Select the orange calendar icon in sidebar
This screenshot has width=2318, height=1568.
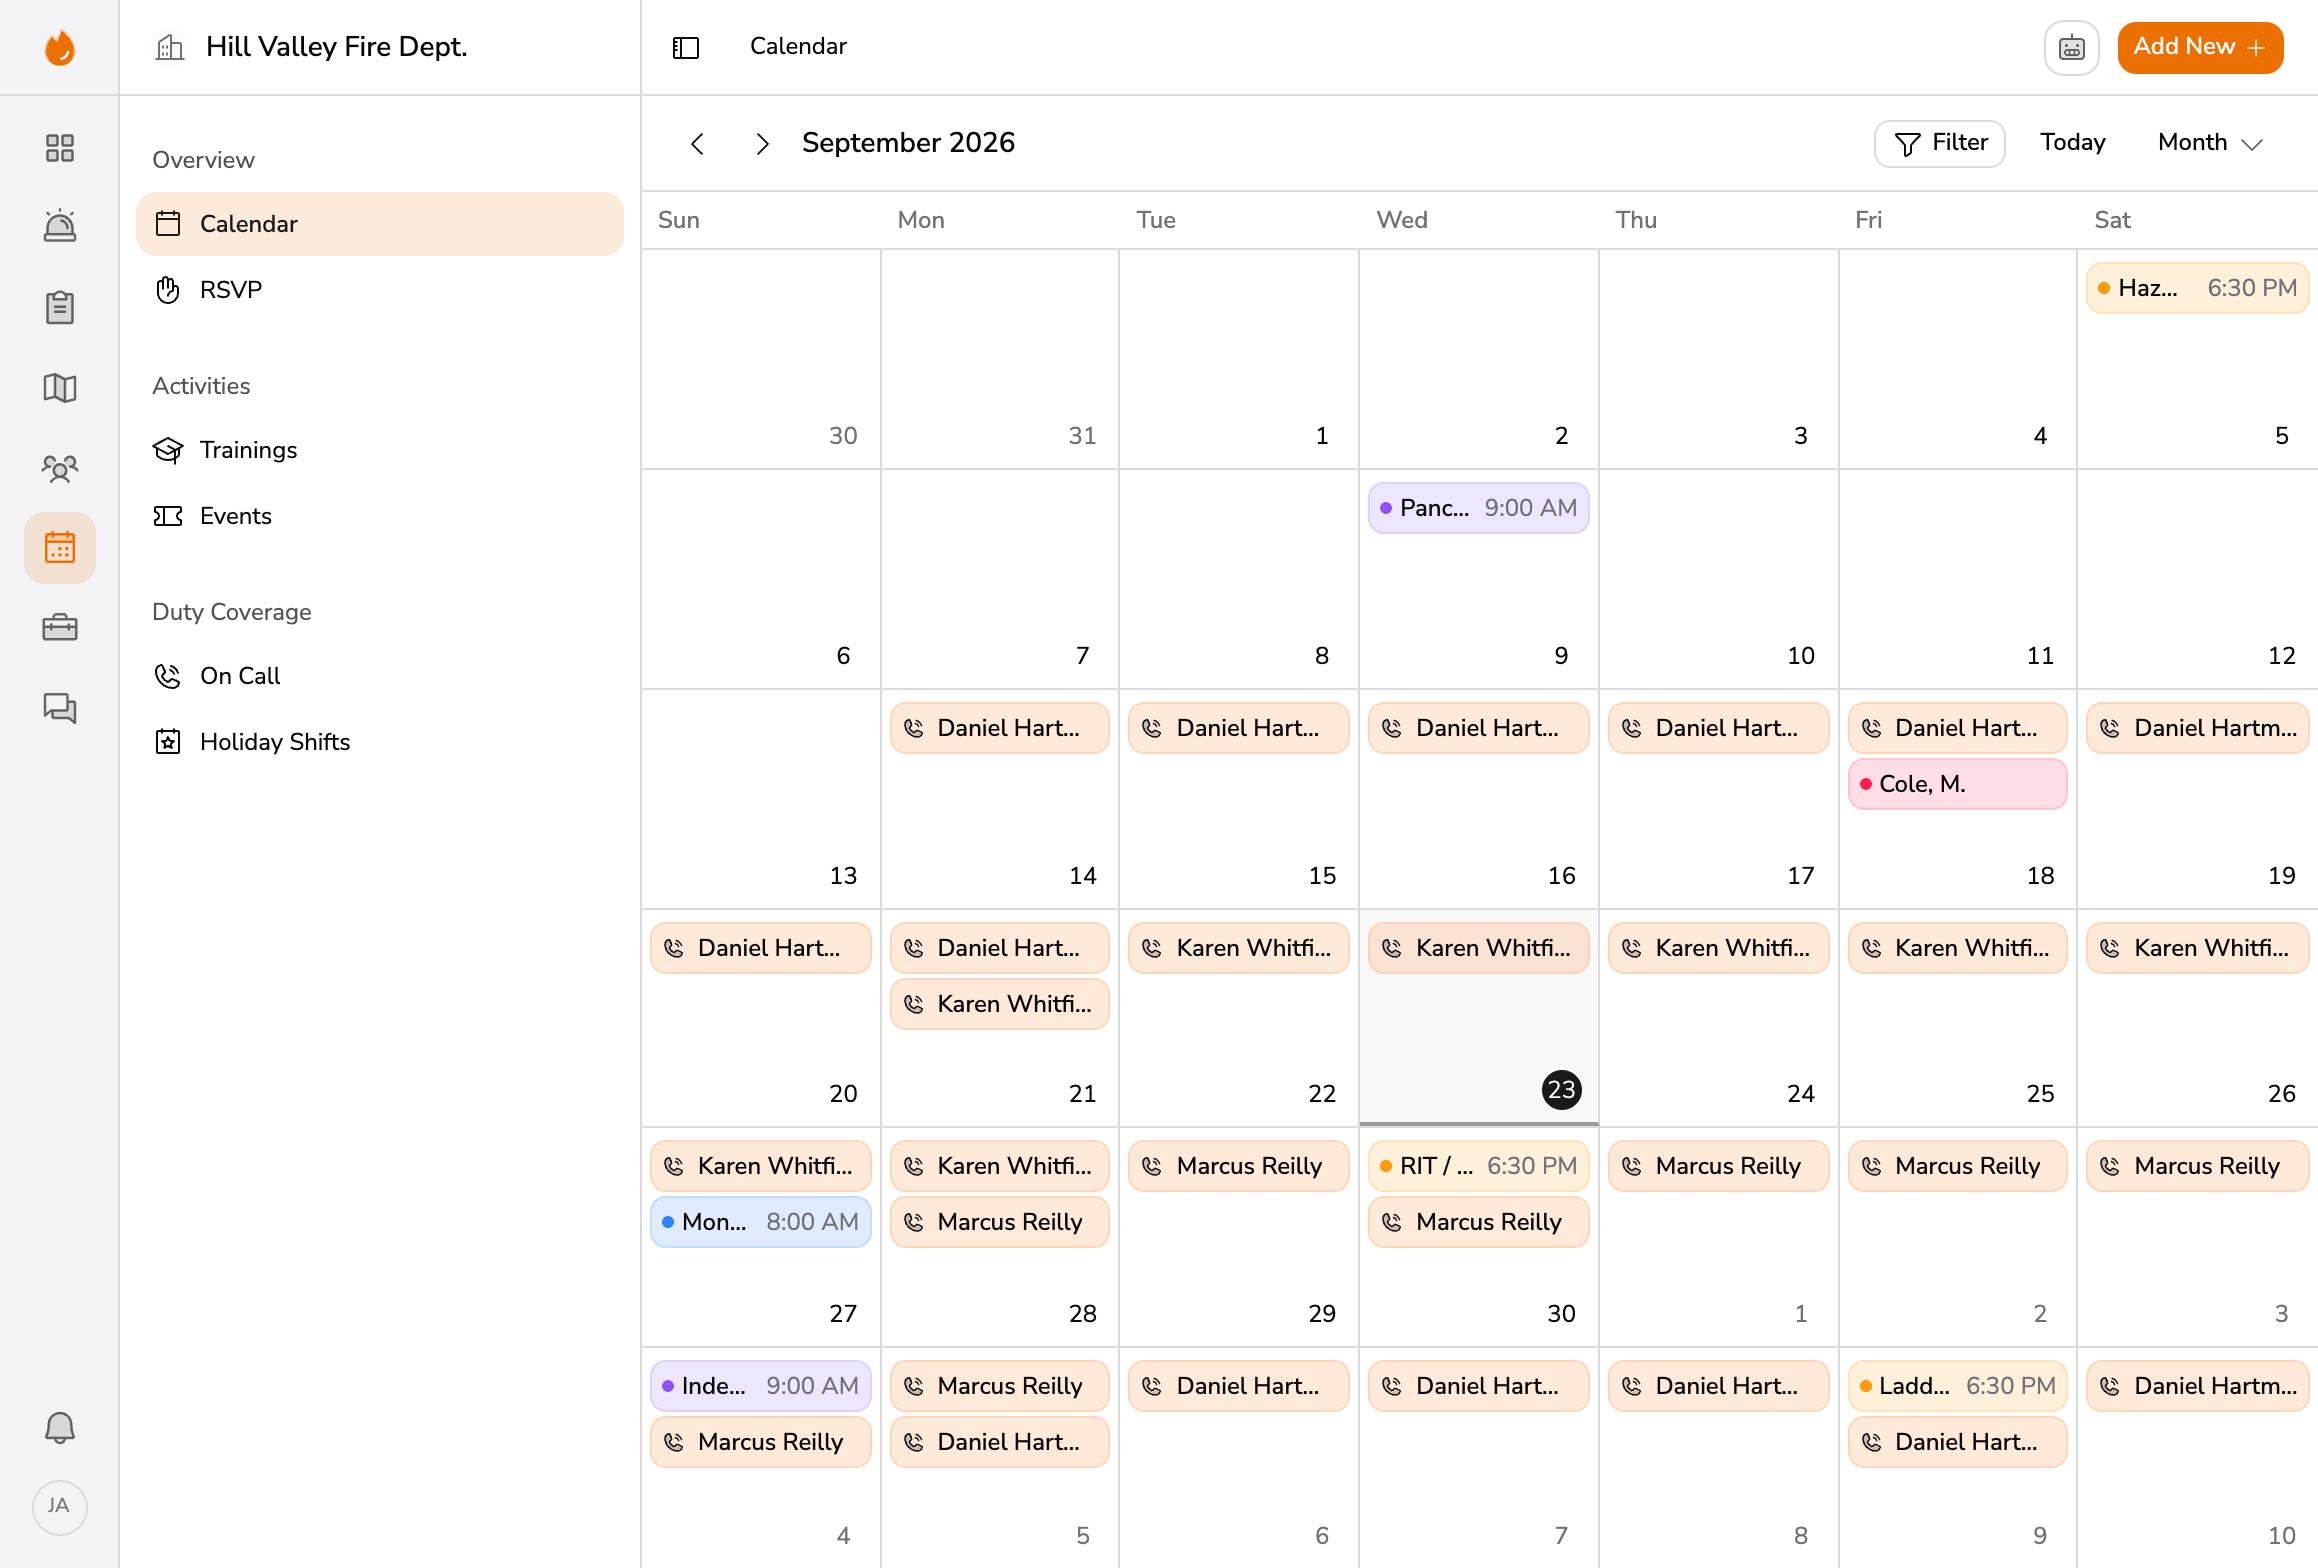click(x=60, y=548)
